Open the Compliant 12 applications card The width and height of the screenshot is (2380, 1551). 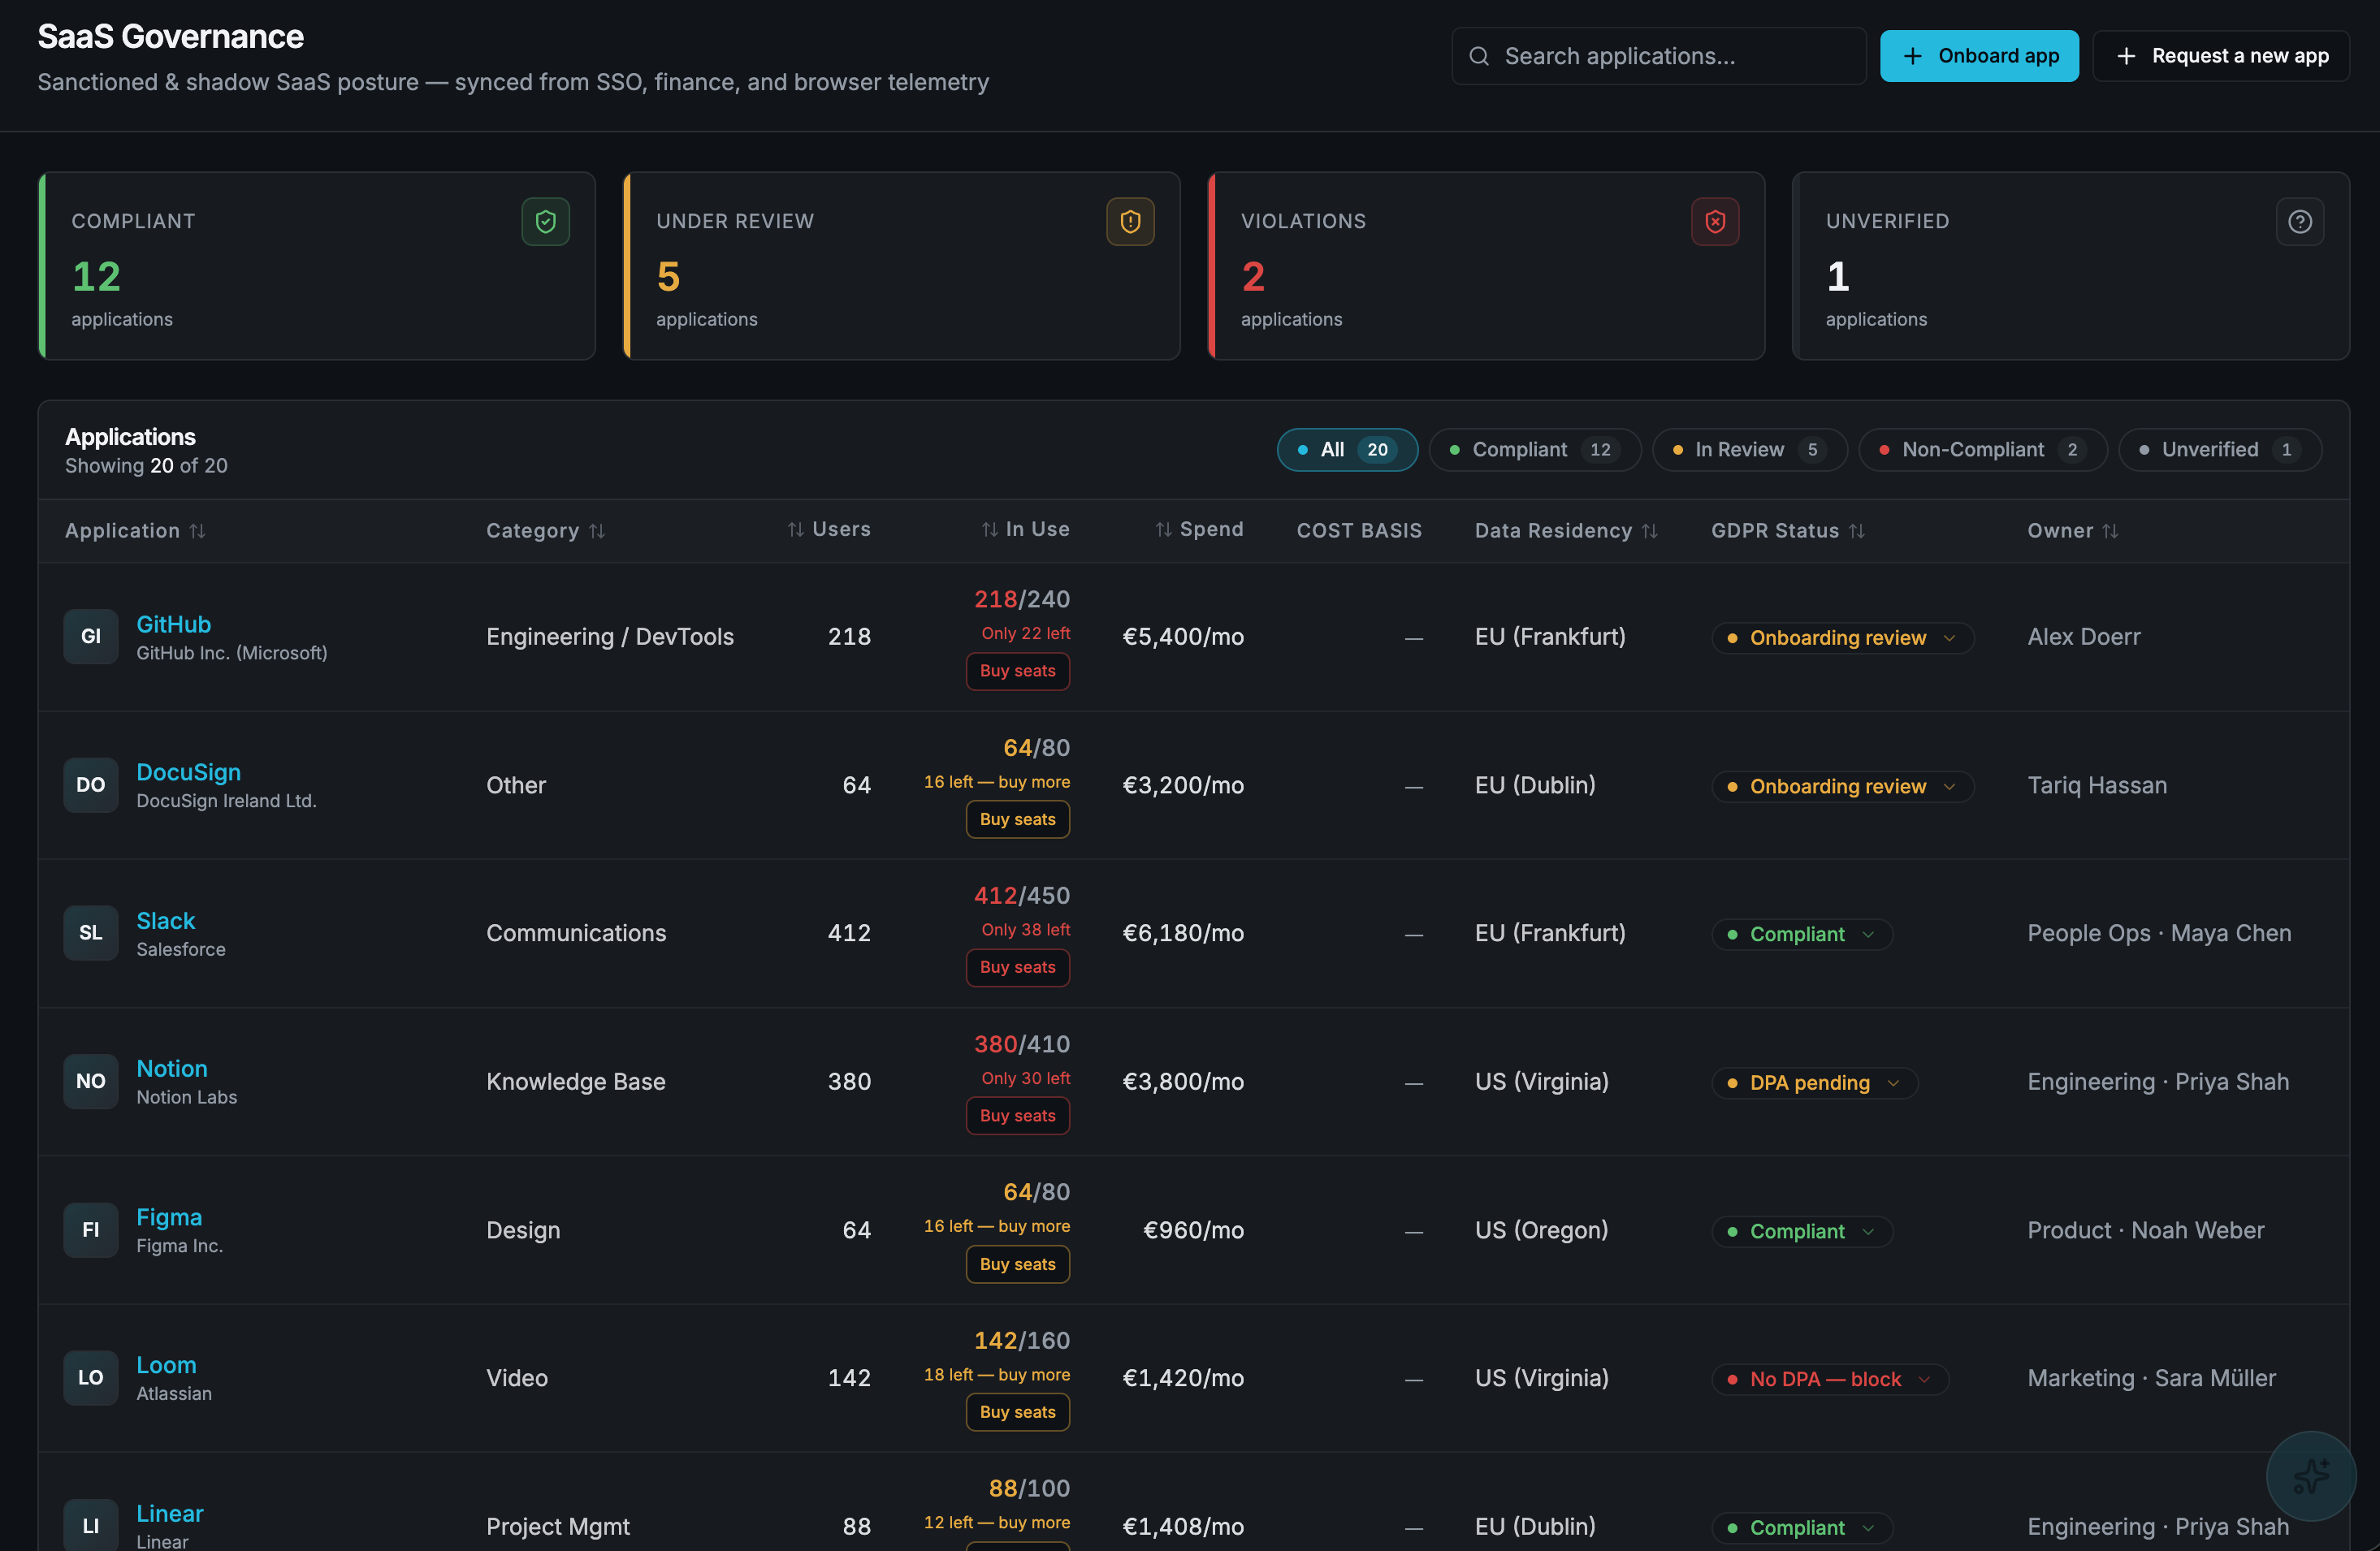pyautogui.click(x=317, y=266)
